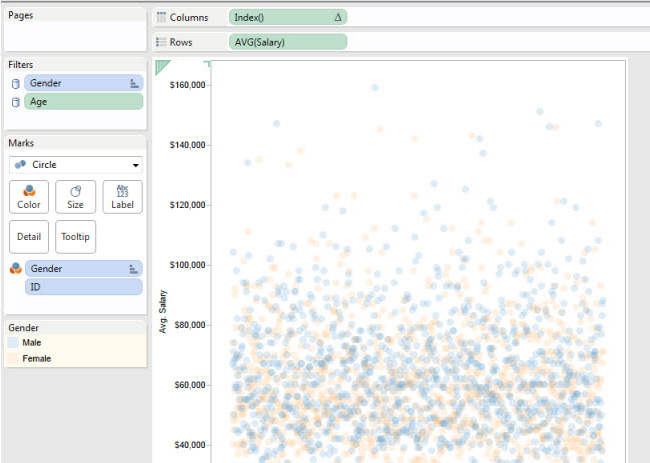Select the AVG(Salary) pill on Rows
The image size is (650, 463).
point(288,42)
